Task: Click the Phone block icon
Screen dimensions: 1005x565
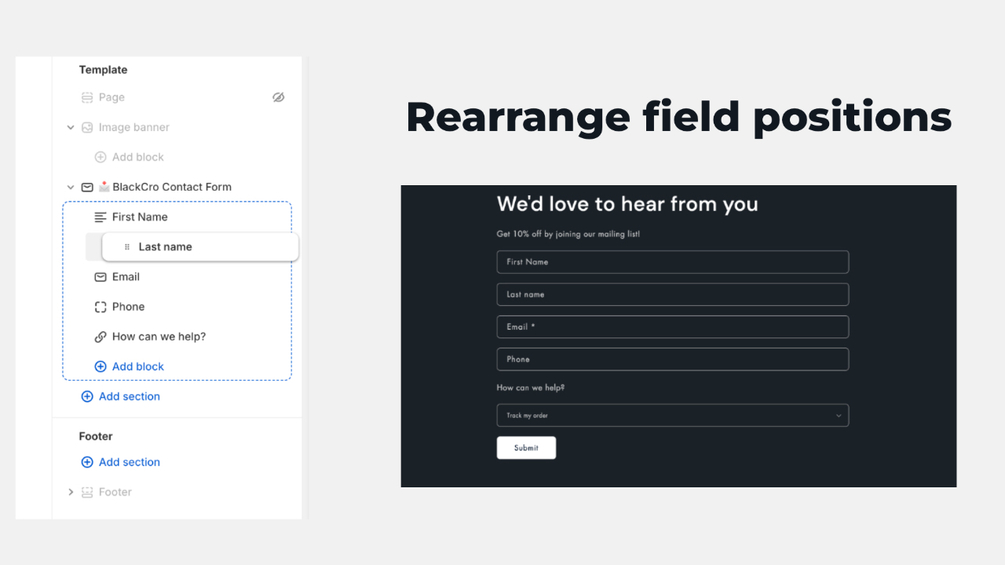Action: [100, 307]
